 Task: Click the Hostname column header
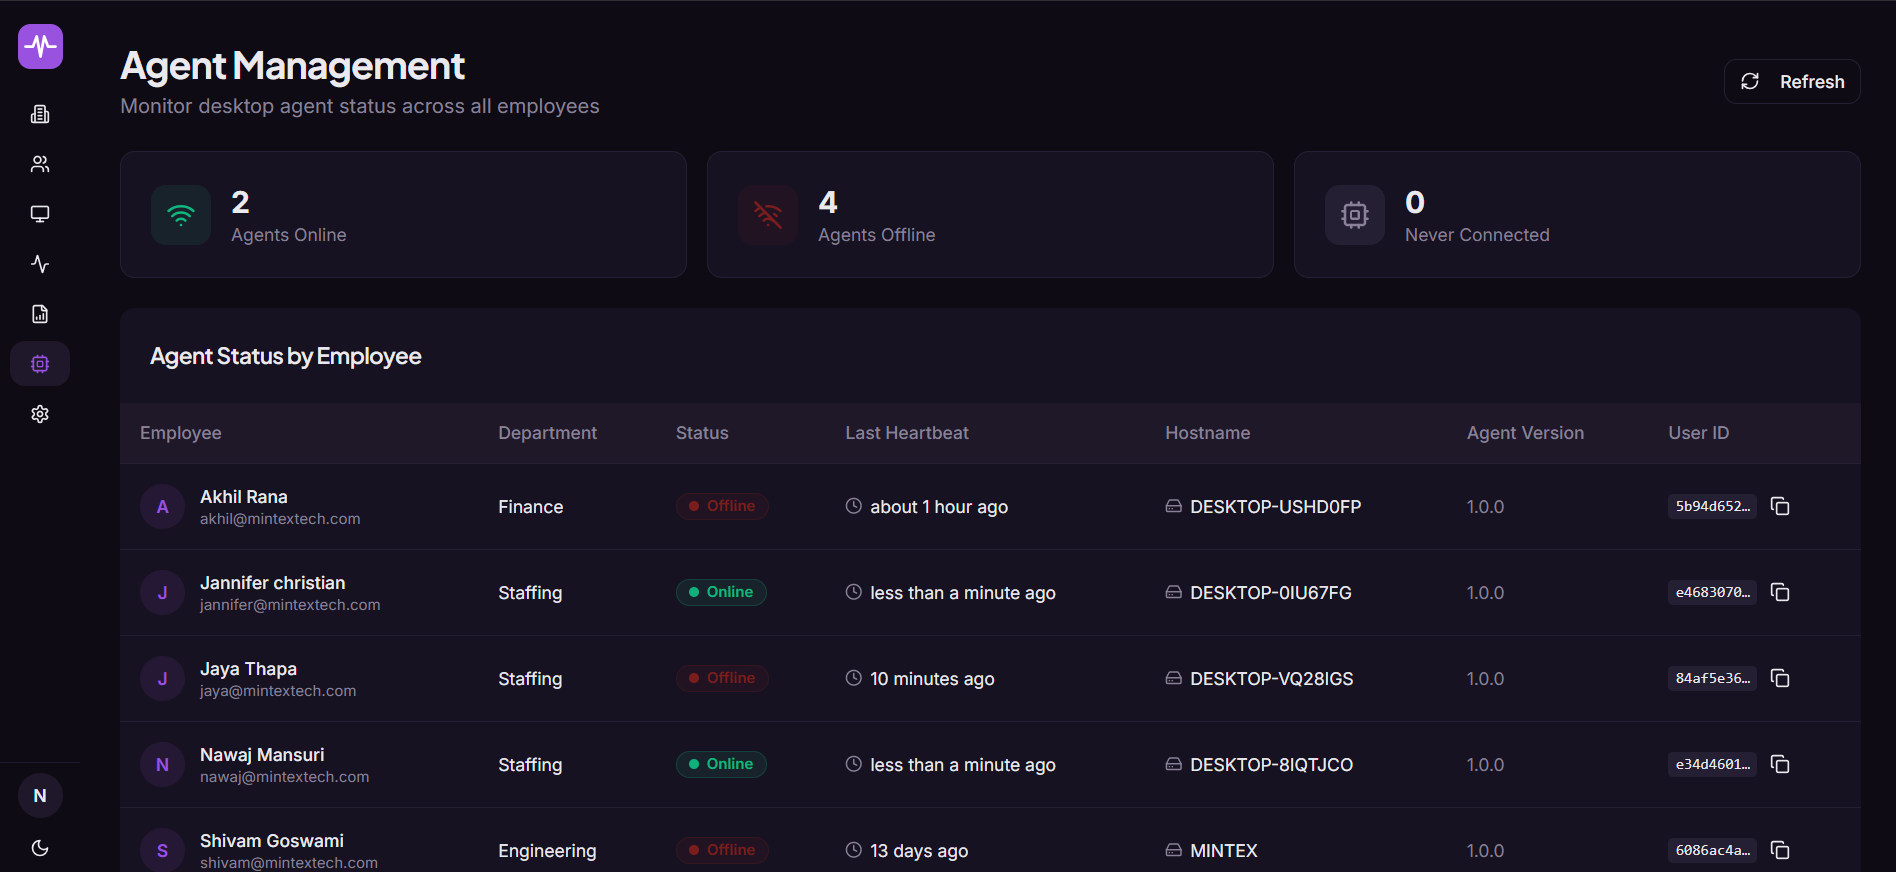(x=1208, y=433)
